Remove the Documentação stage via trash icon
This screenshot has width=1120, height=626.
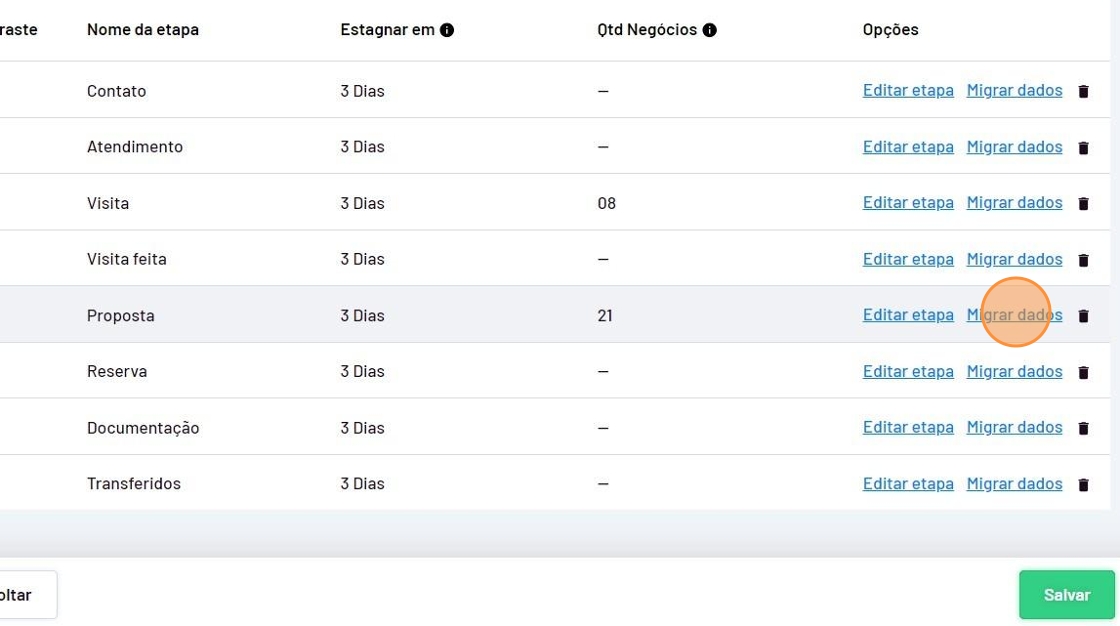click(x=1083, y=428)
